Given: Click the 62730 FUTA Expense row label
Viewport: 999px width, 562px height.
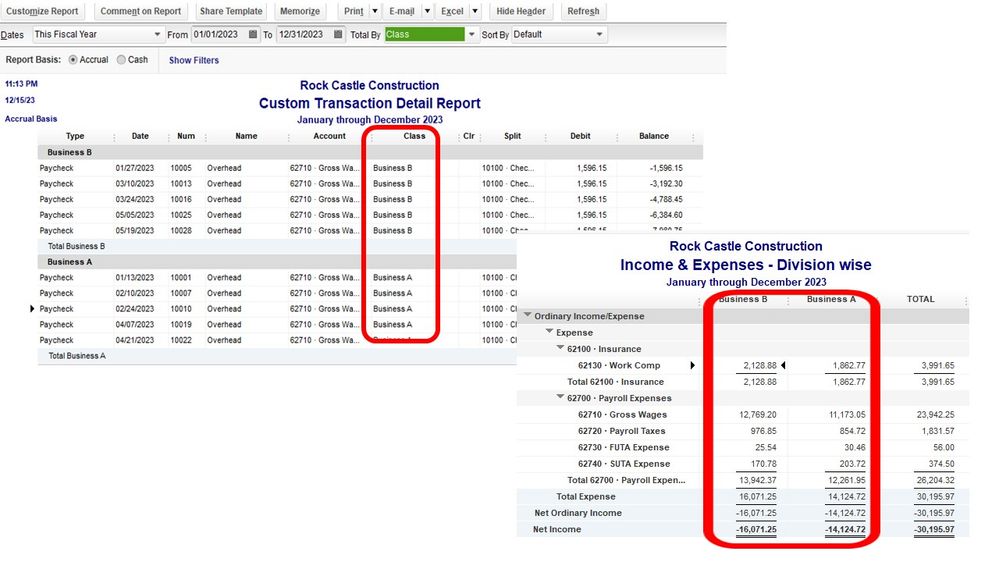Looking at the screenshot, I should point(623,448).
